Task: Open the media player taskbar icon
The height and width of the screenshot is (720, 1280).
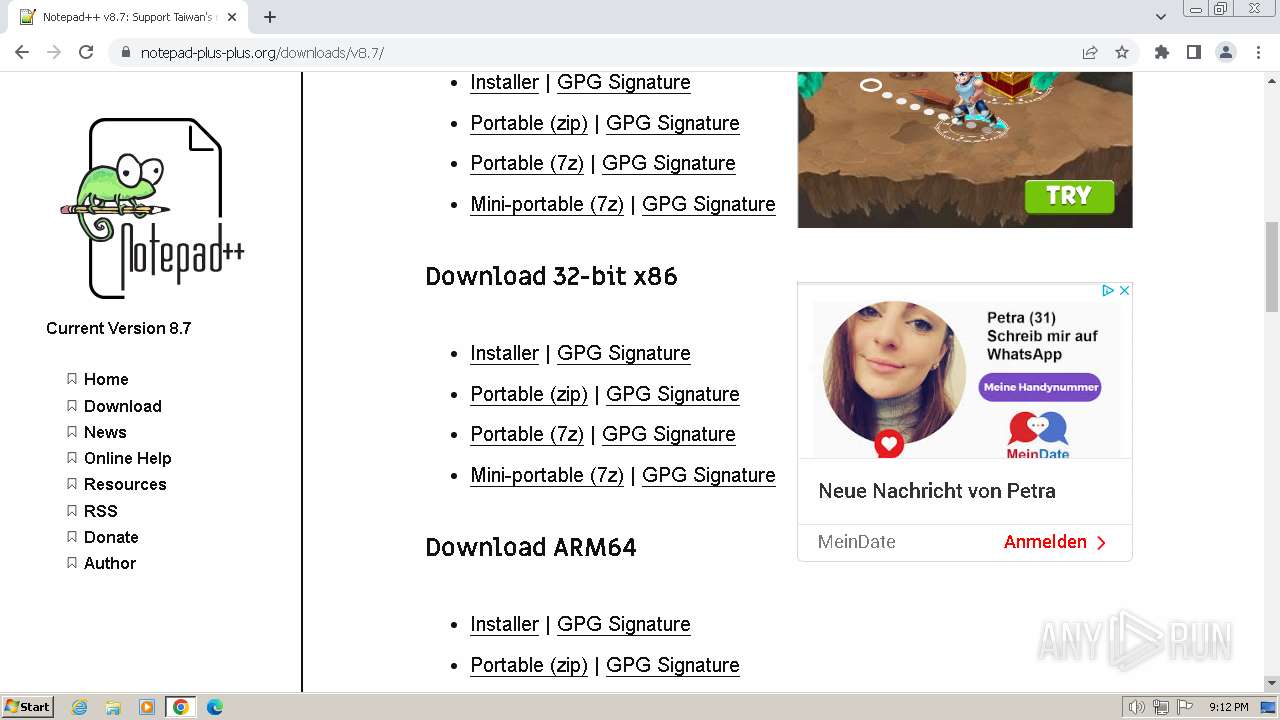Action: 147,707
